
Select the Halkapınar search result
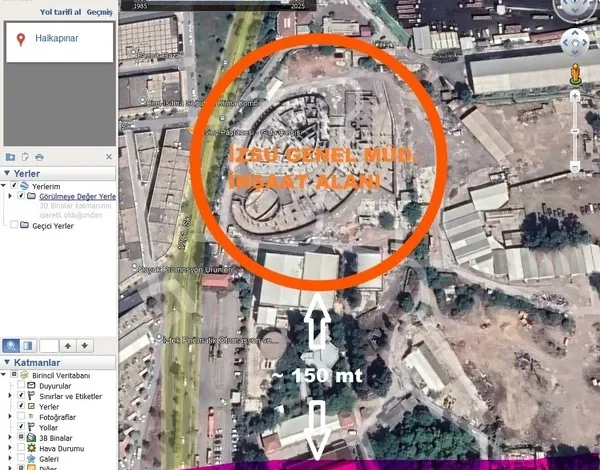point(58,38)
